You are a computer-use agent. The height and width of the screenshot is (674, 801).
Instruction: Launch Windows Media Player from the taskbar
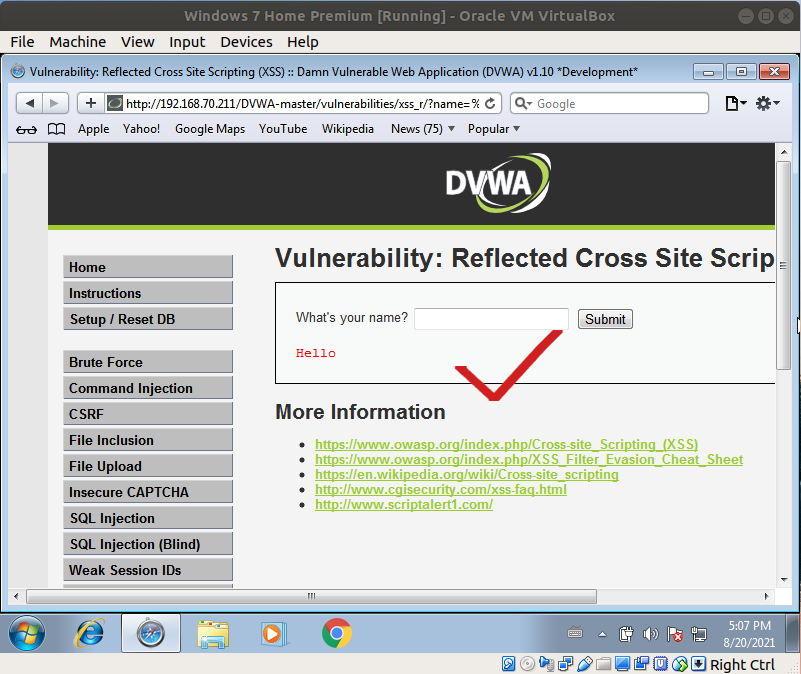point(274,634)
